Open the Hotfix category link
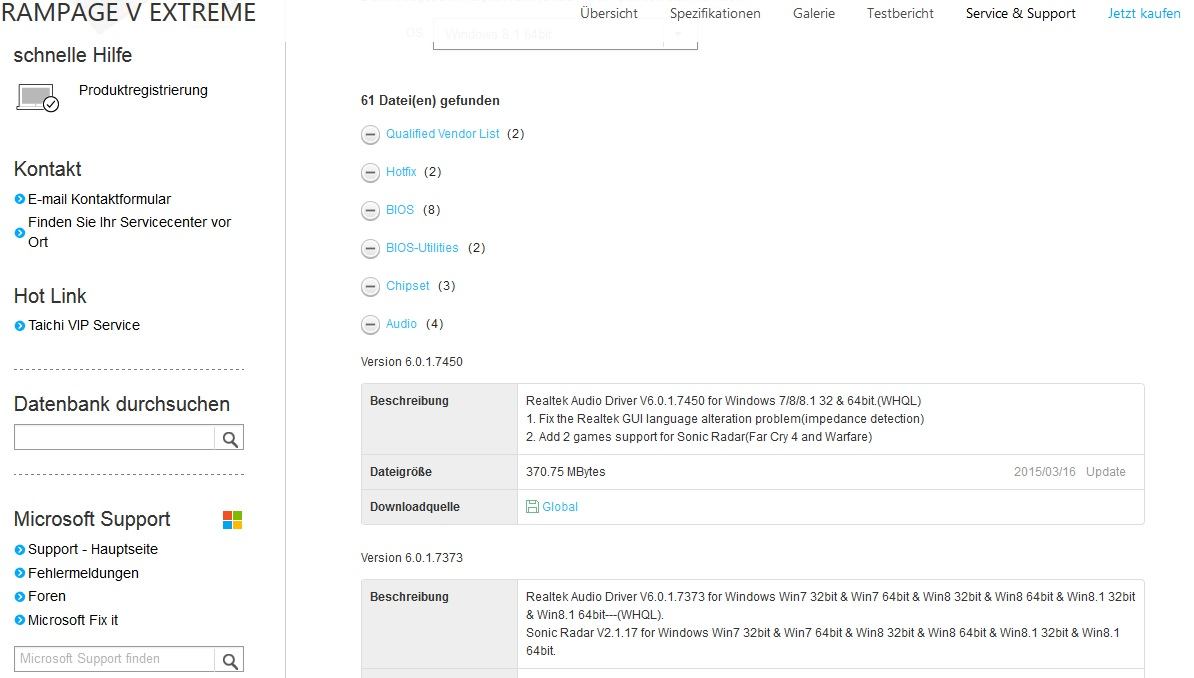Screen dimensions: 1194x678 401,171
